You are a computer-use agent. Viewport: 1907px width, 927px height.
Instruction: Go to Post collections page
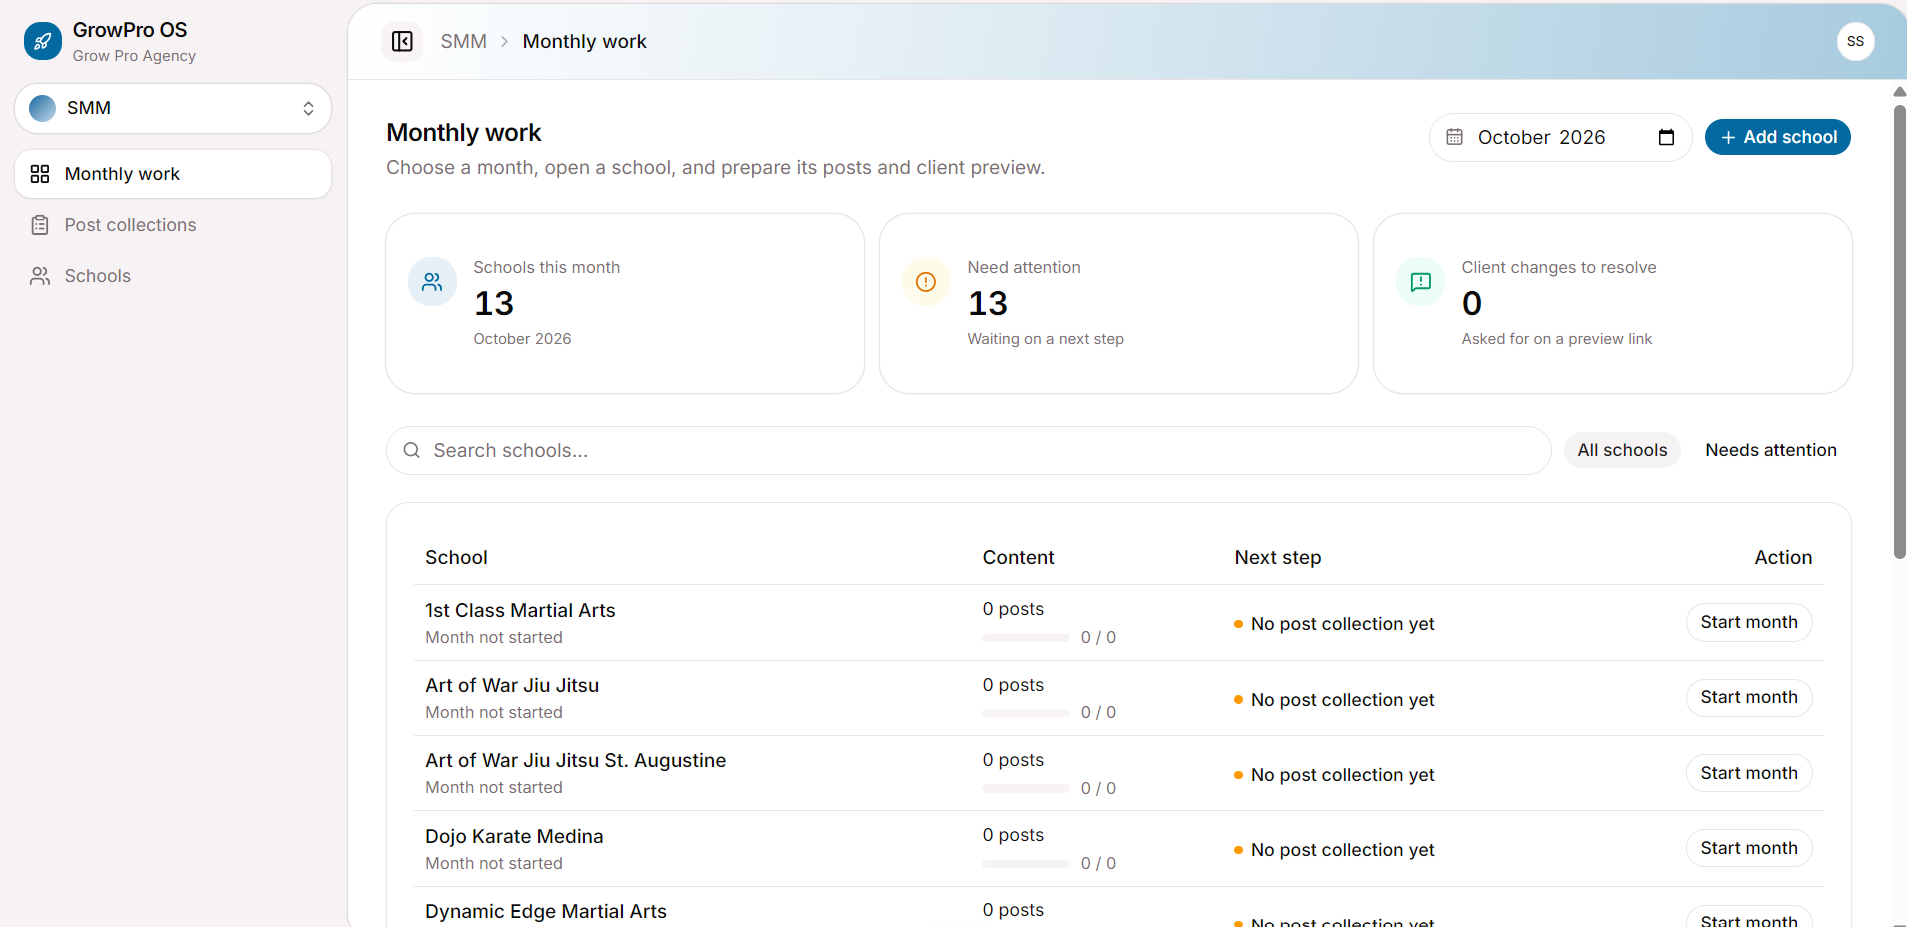click(x=173, y=225)
